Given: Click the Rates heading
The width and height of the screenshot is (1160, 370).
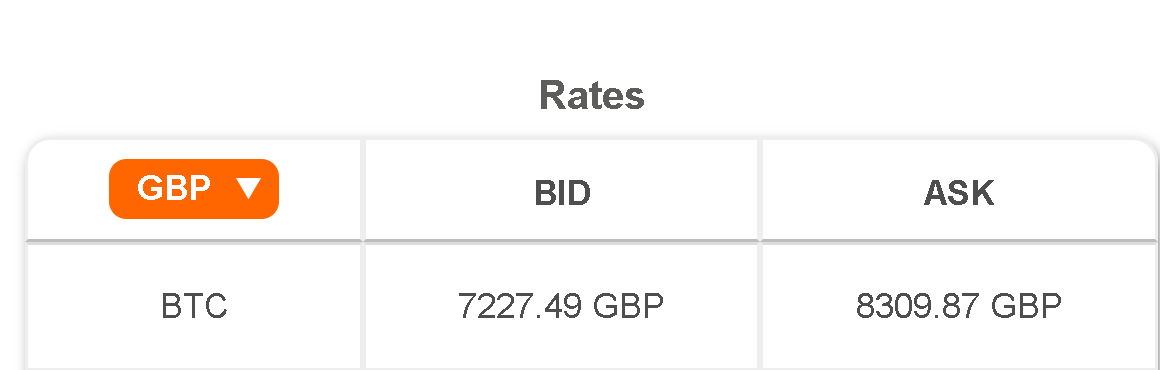Looking at the screenshot, I should pos(592,95).
